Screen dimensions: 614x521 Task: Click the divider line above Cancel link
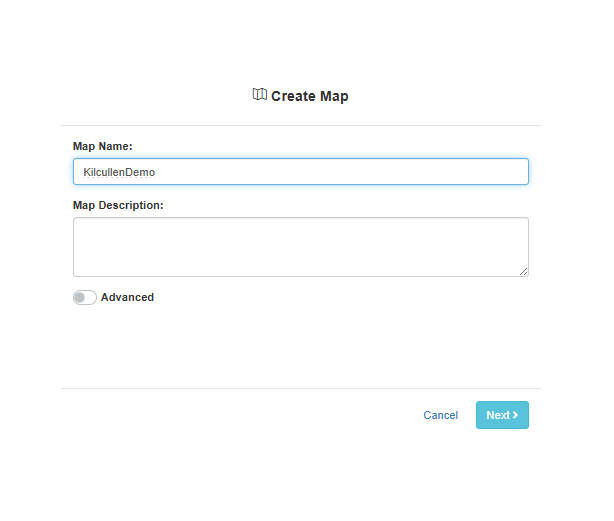pos(301,389)
